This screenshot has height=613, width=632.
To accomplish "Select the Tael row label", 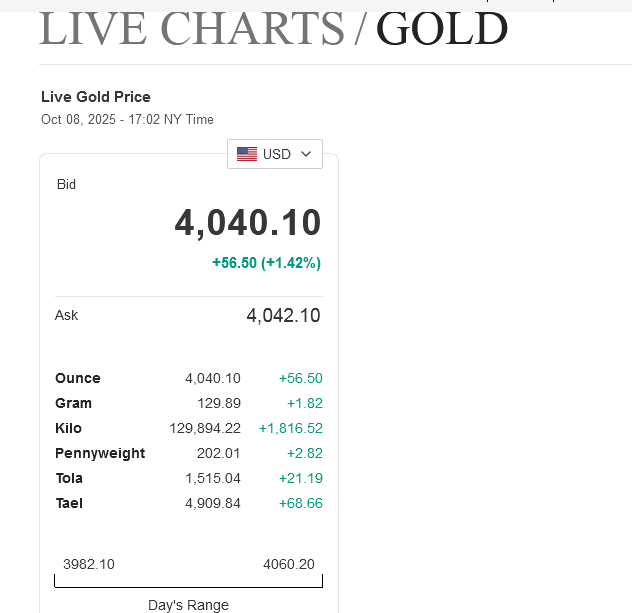I will click(69, 503).
